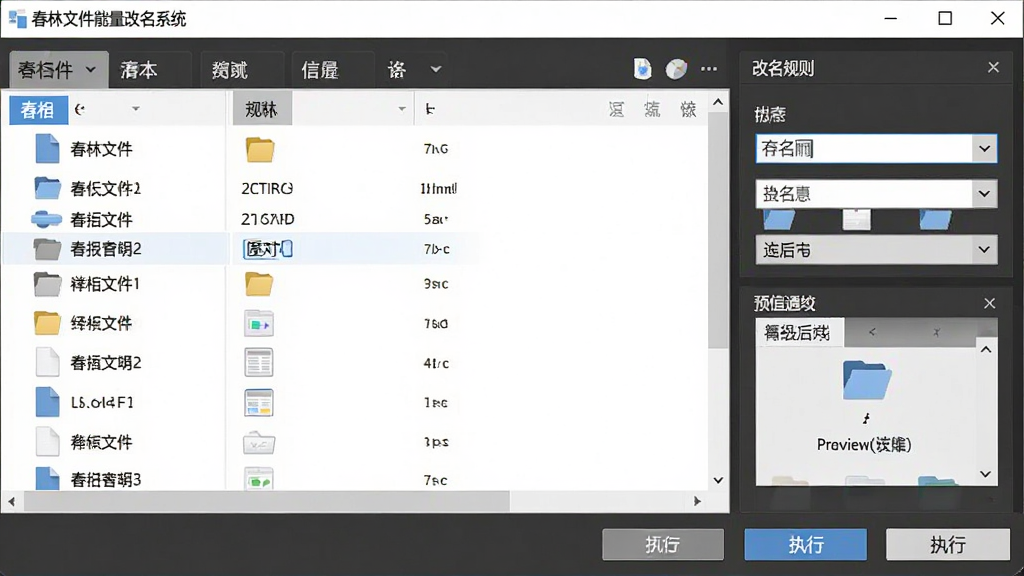
Task: Close the 改名规则 panel
Action: point(993,68)
